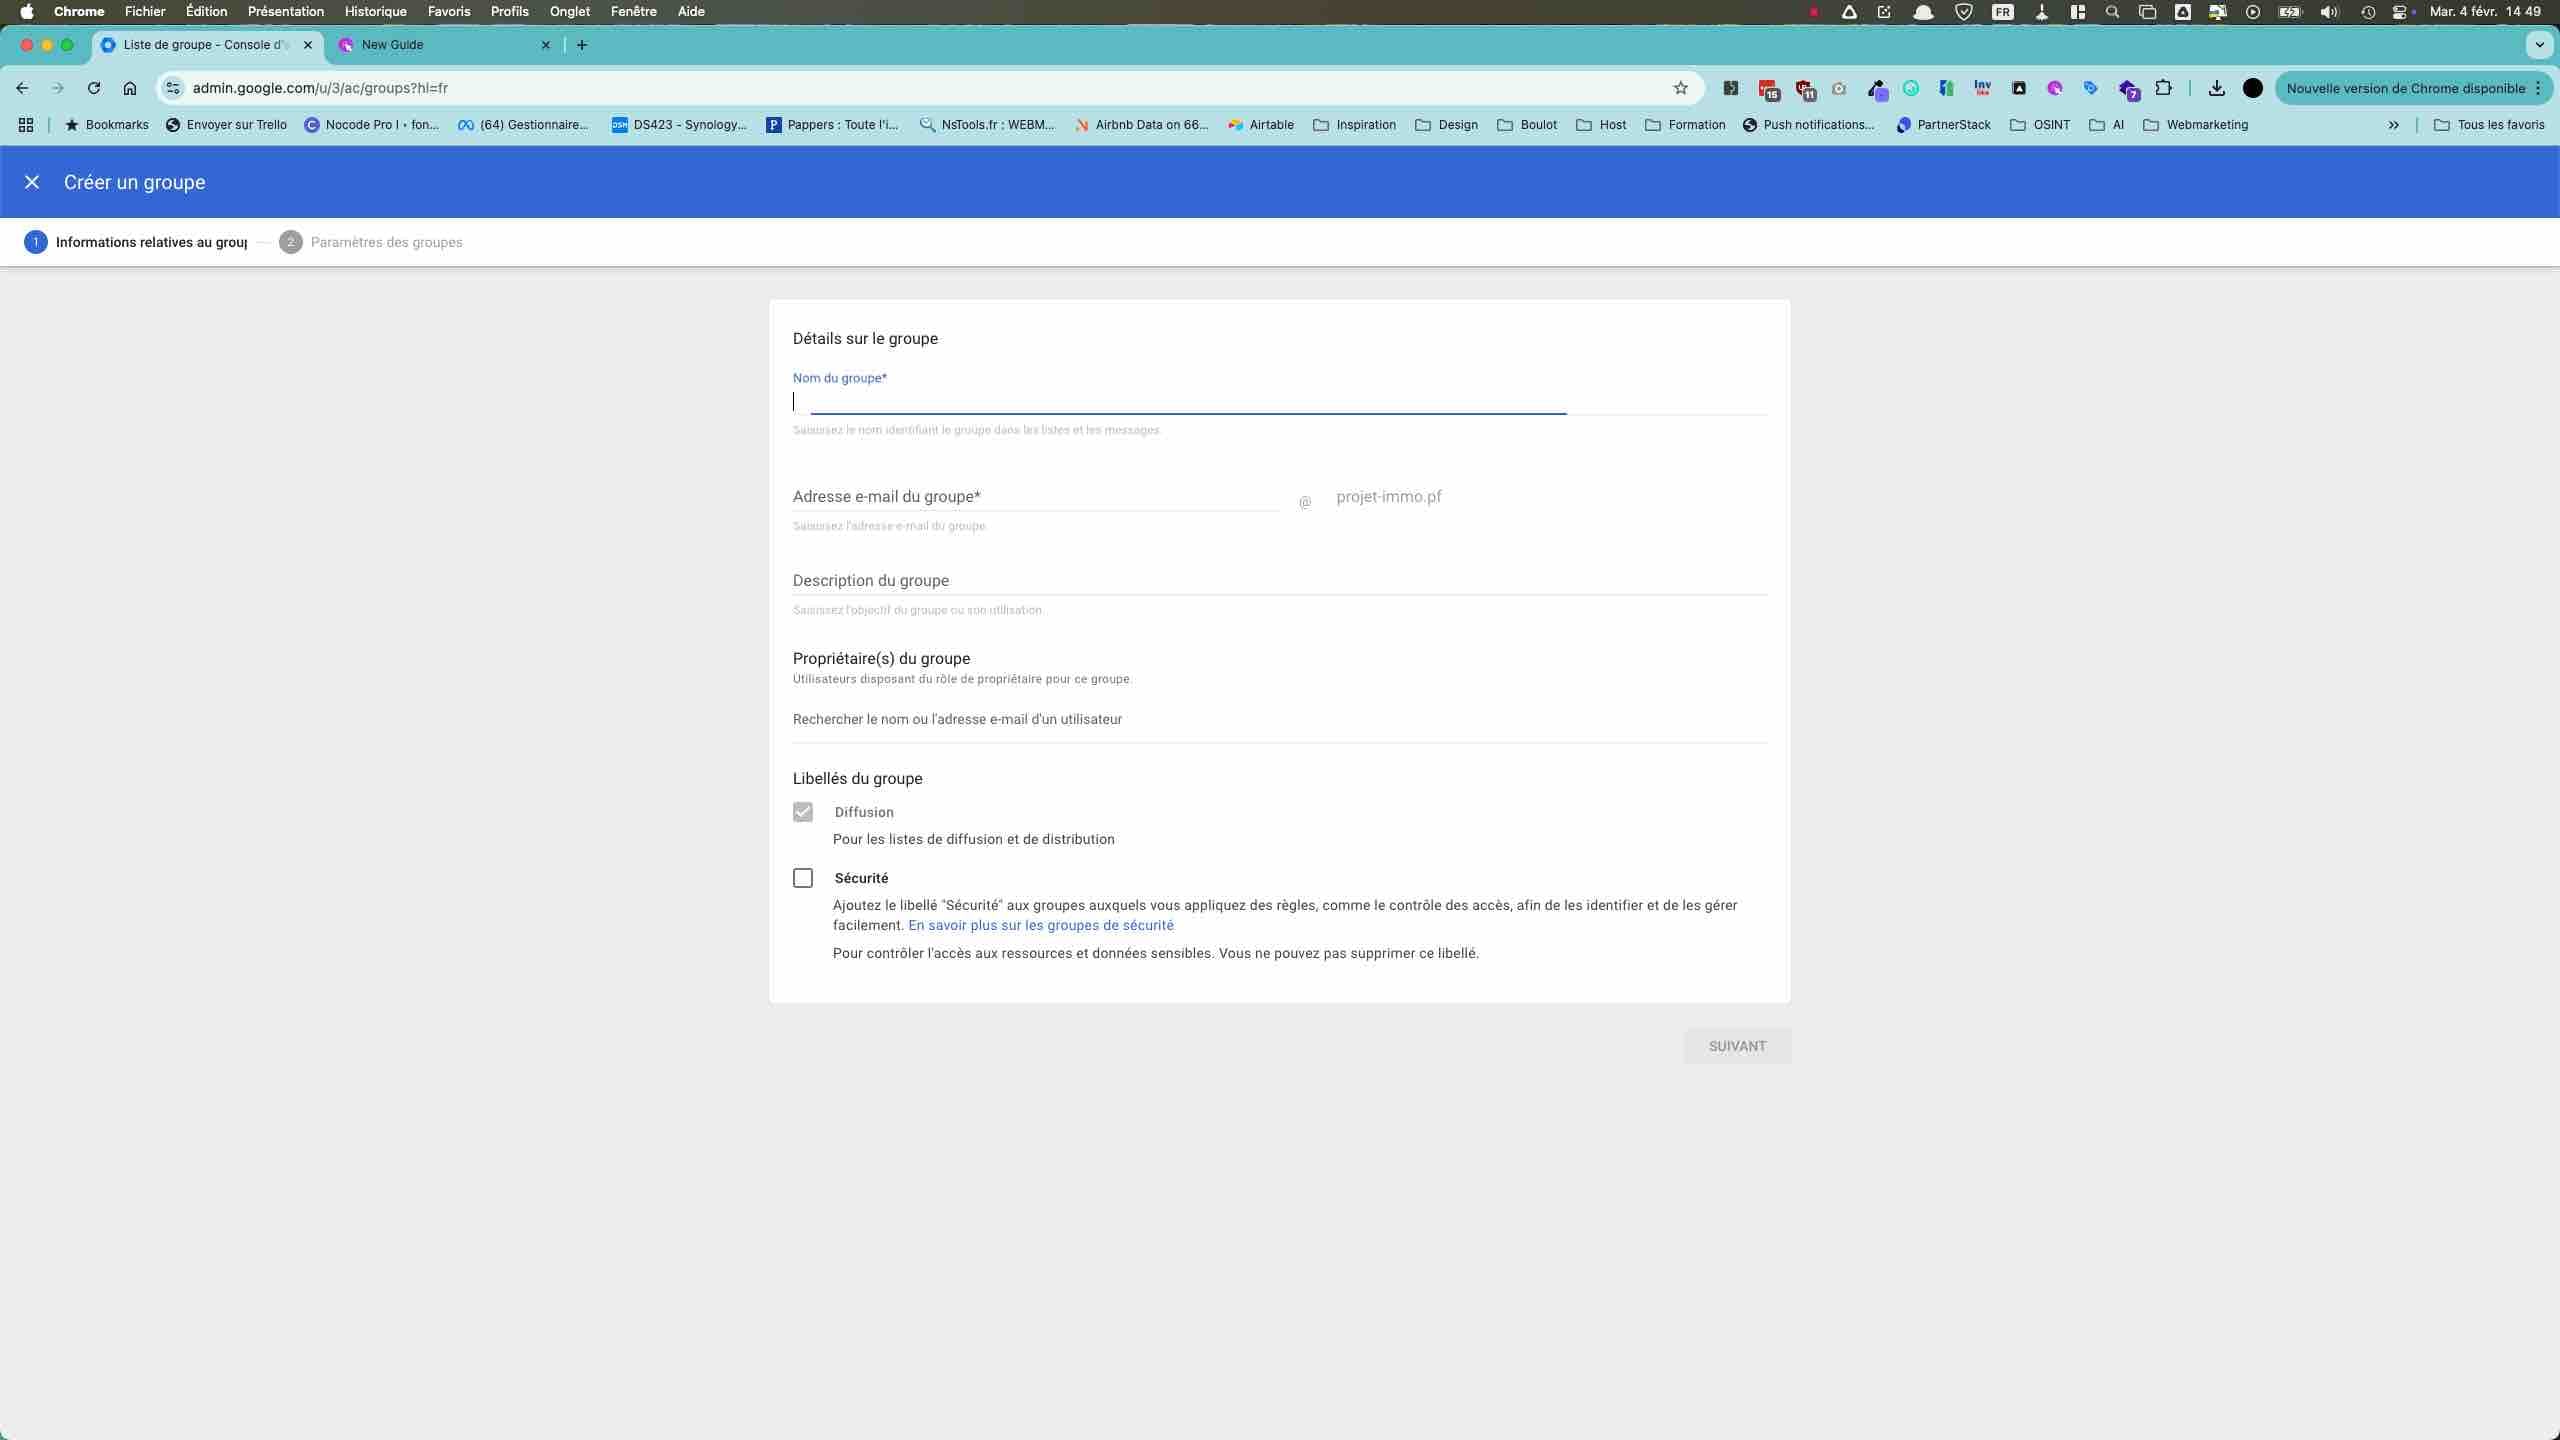Image resolution: width=2560 pixels, height=1440 pixels.
Task: Toggle the Diffusion label checkbox
Action: (803, 812)
